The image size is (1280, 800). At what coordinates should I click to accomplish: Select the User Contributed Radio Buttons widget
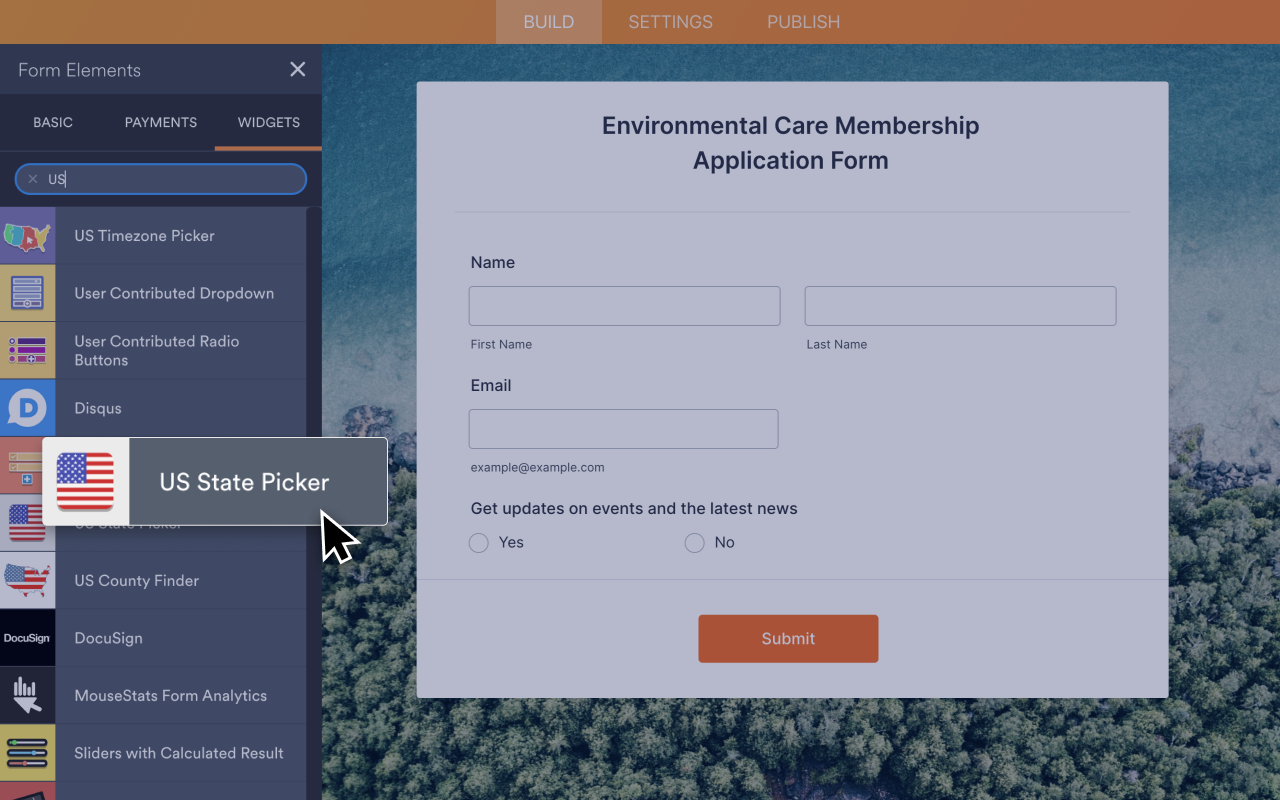point(156,351)
